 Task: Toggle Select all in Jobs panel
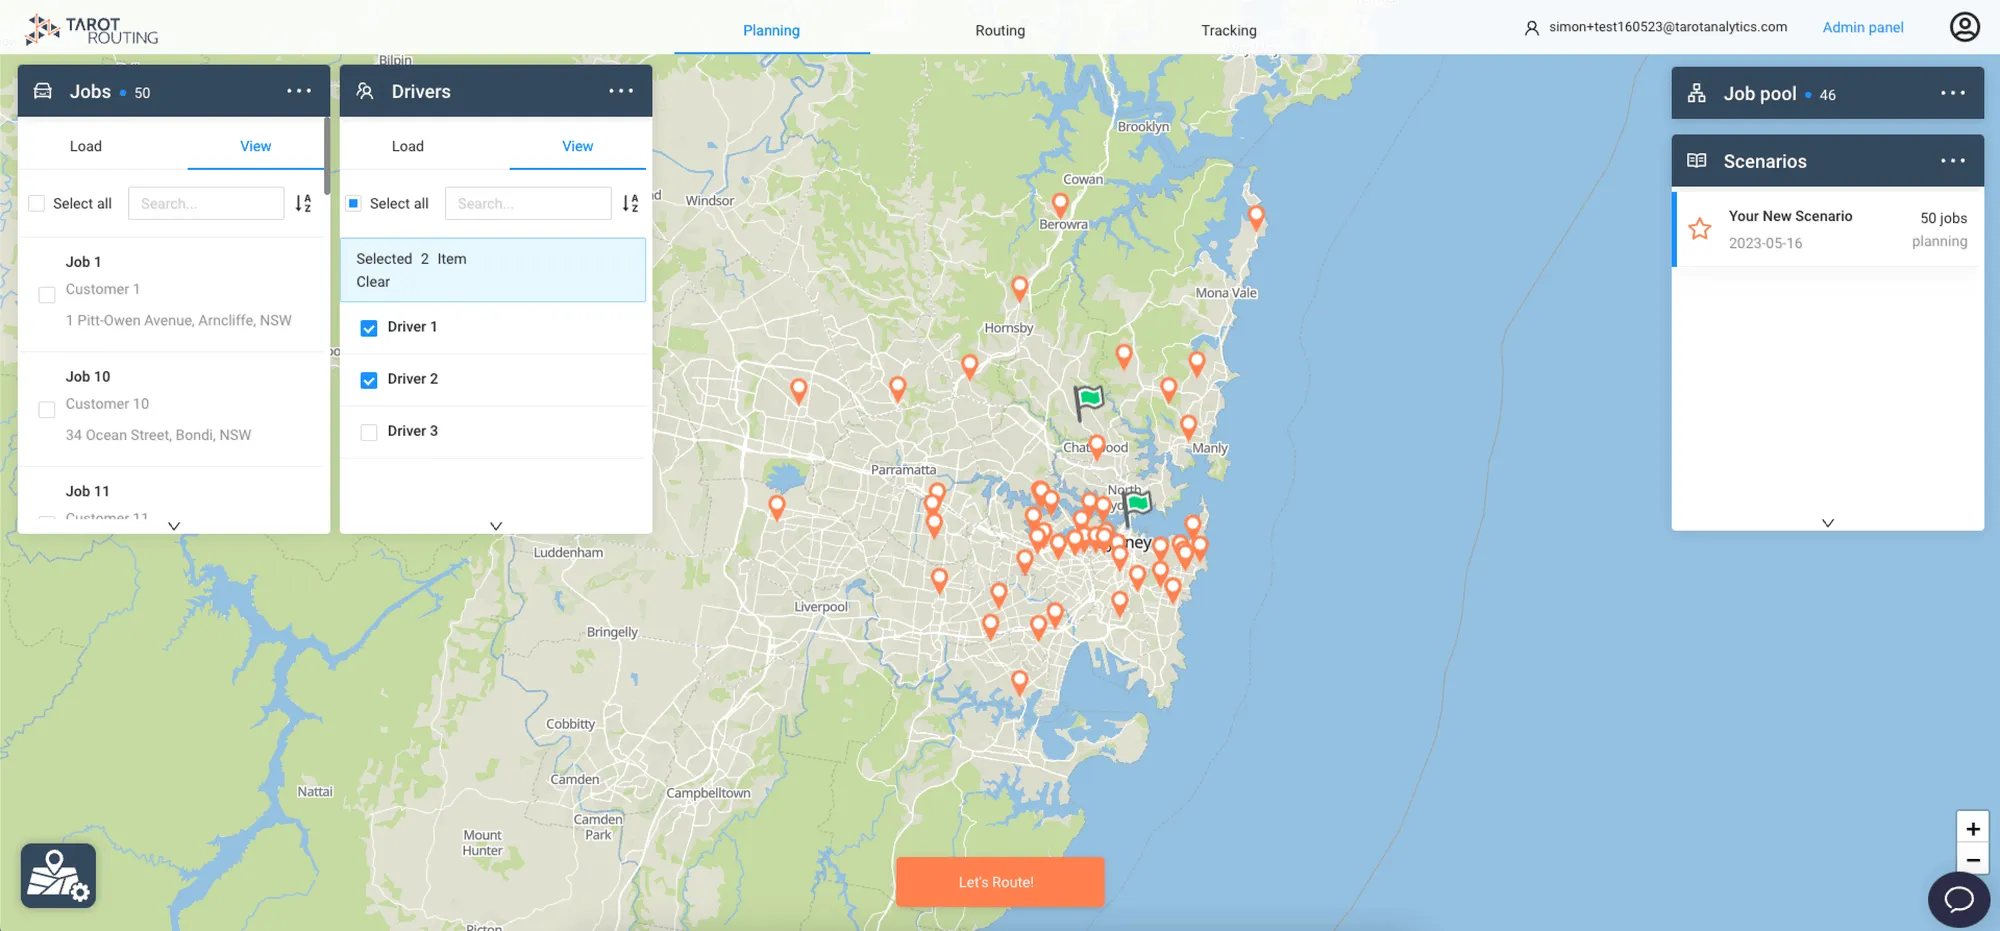(x=37, y=203)
